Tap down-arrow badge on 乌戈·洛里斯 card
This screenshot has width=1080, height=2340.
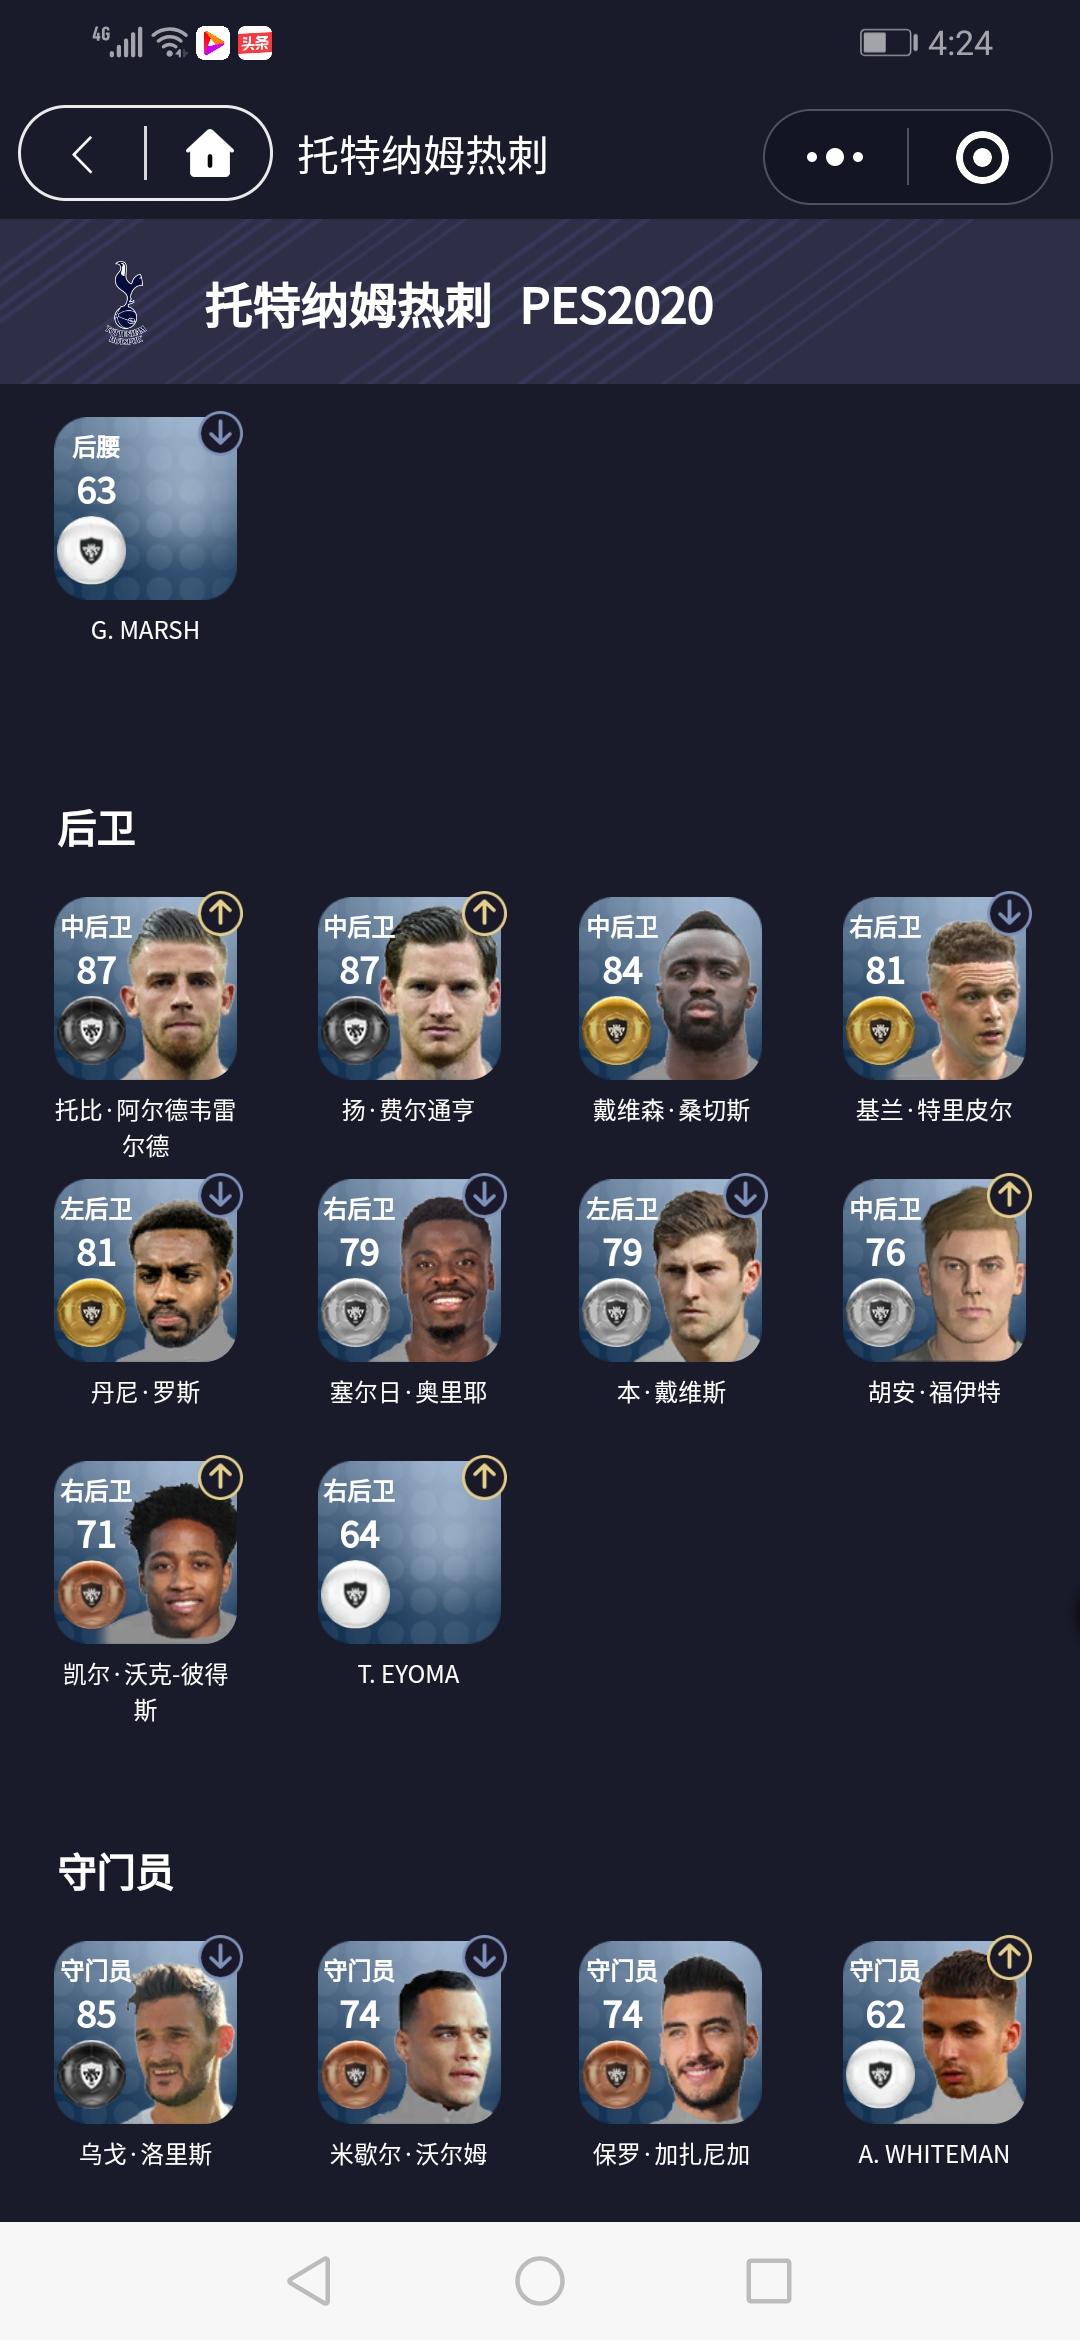[221, 1957]
